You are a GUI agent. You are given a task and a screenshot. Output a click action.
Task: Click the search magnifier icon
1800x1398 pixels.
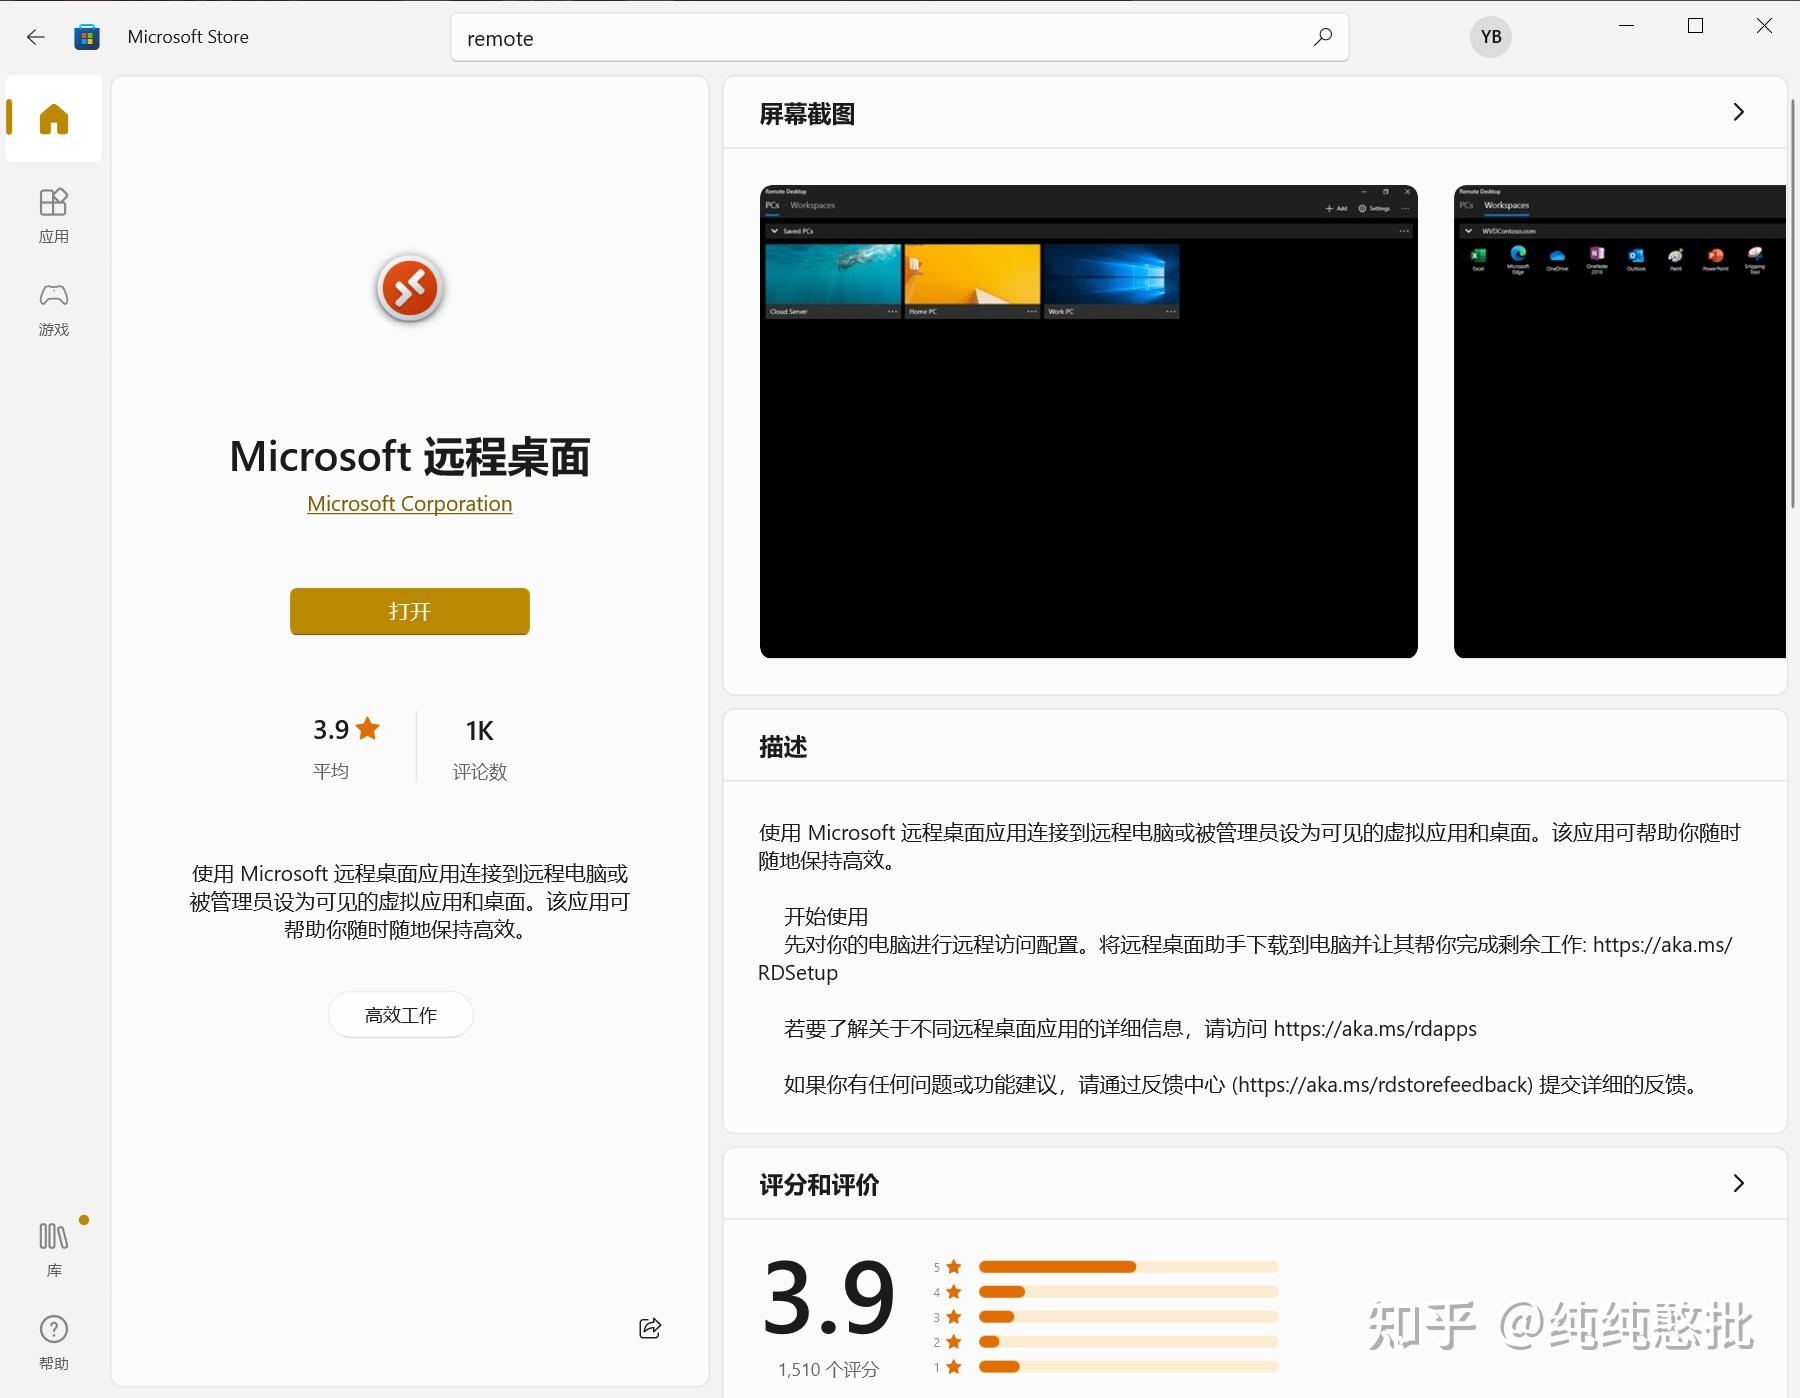click(1322, 37)
